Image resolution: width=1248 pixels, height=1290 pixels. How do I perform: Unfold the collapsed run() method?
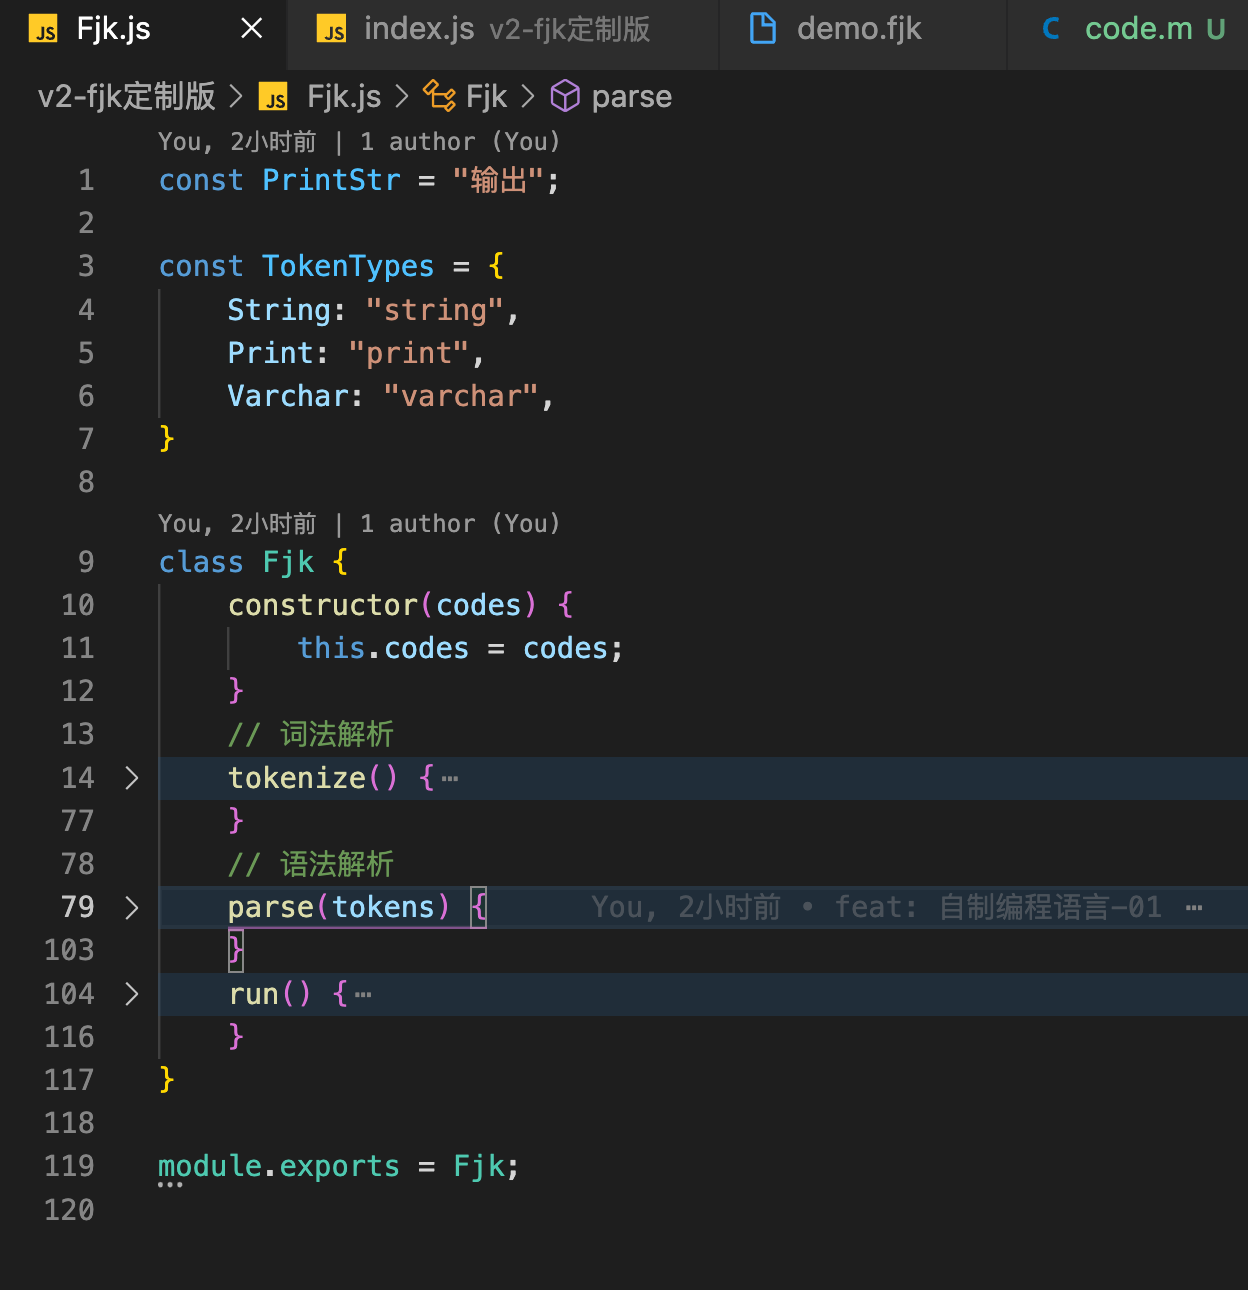tap(131, 994)
